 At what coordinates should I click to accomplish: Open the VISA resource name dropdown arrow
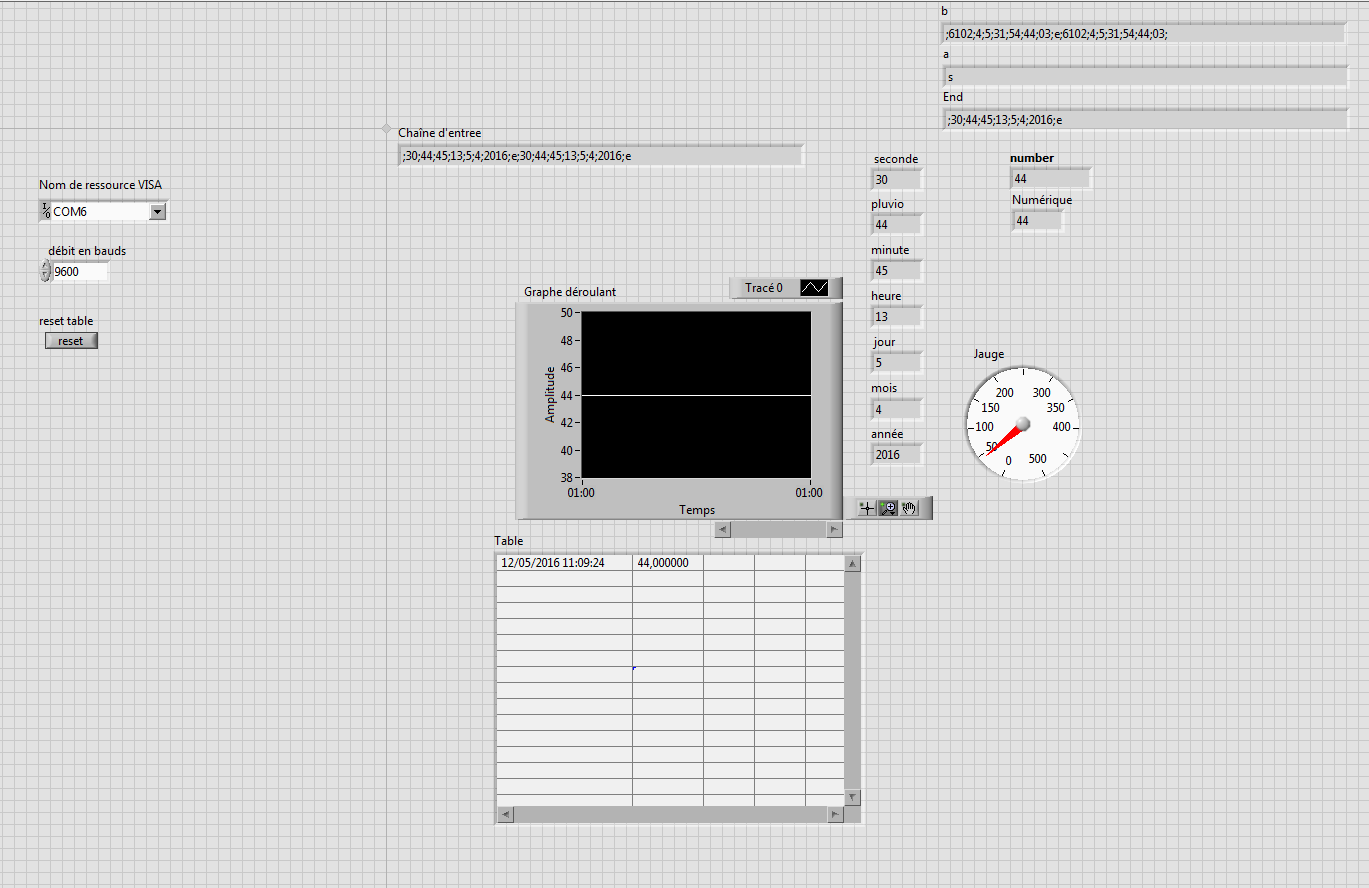[x=157, y=212]
